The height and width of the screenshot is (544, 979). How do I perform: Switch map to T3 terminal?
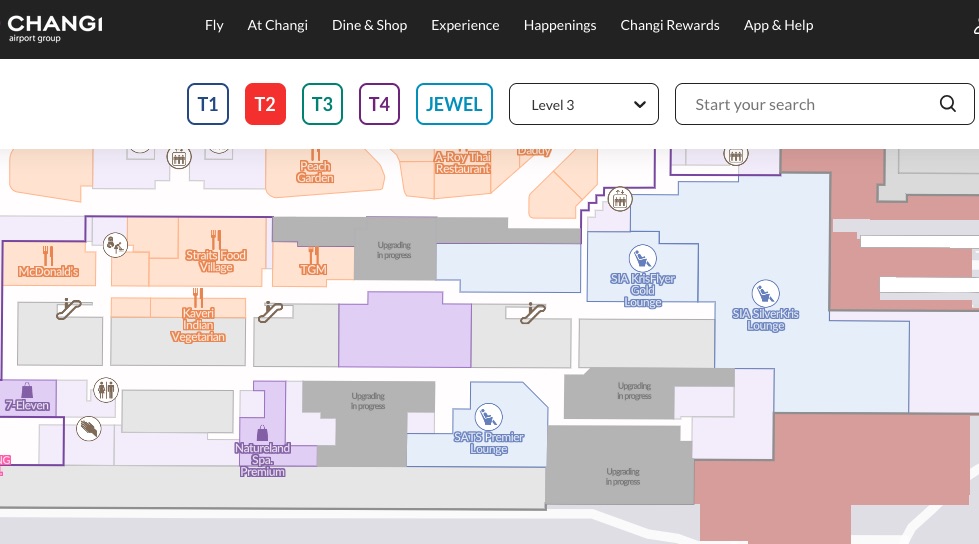[x=322, y=104]
